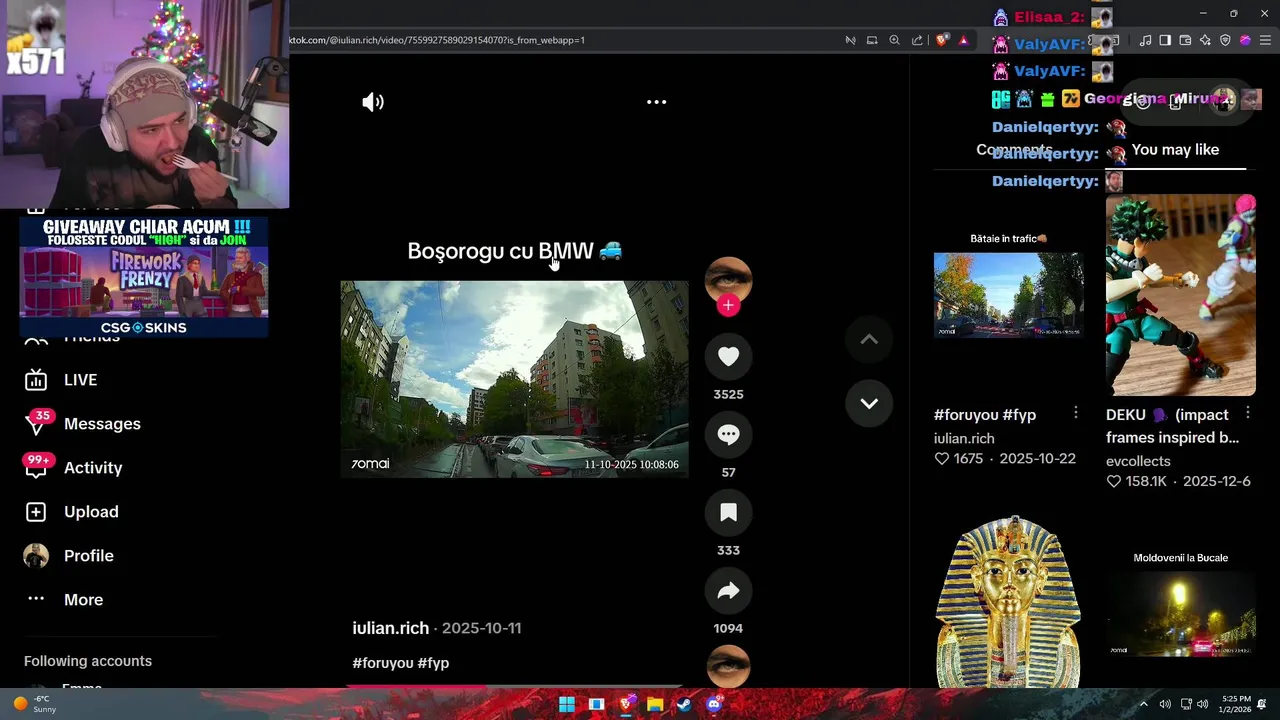Click the Messages icon with 35 badge
Screen dimensions: 1280x720
(x=36, y=424)
